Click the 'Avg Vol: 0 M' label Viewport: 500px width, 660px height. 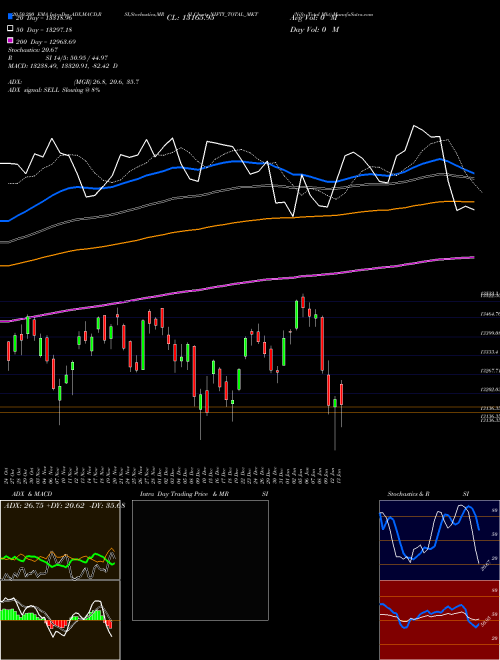pos(314,18)
